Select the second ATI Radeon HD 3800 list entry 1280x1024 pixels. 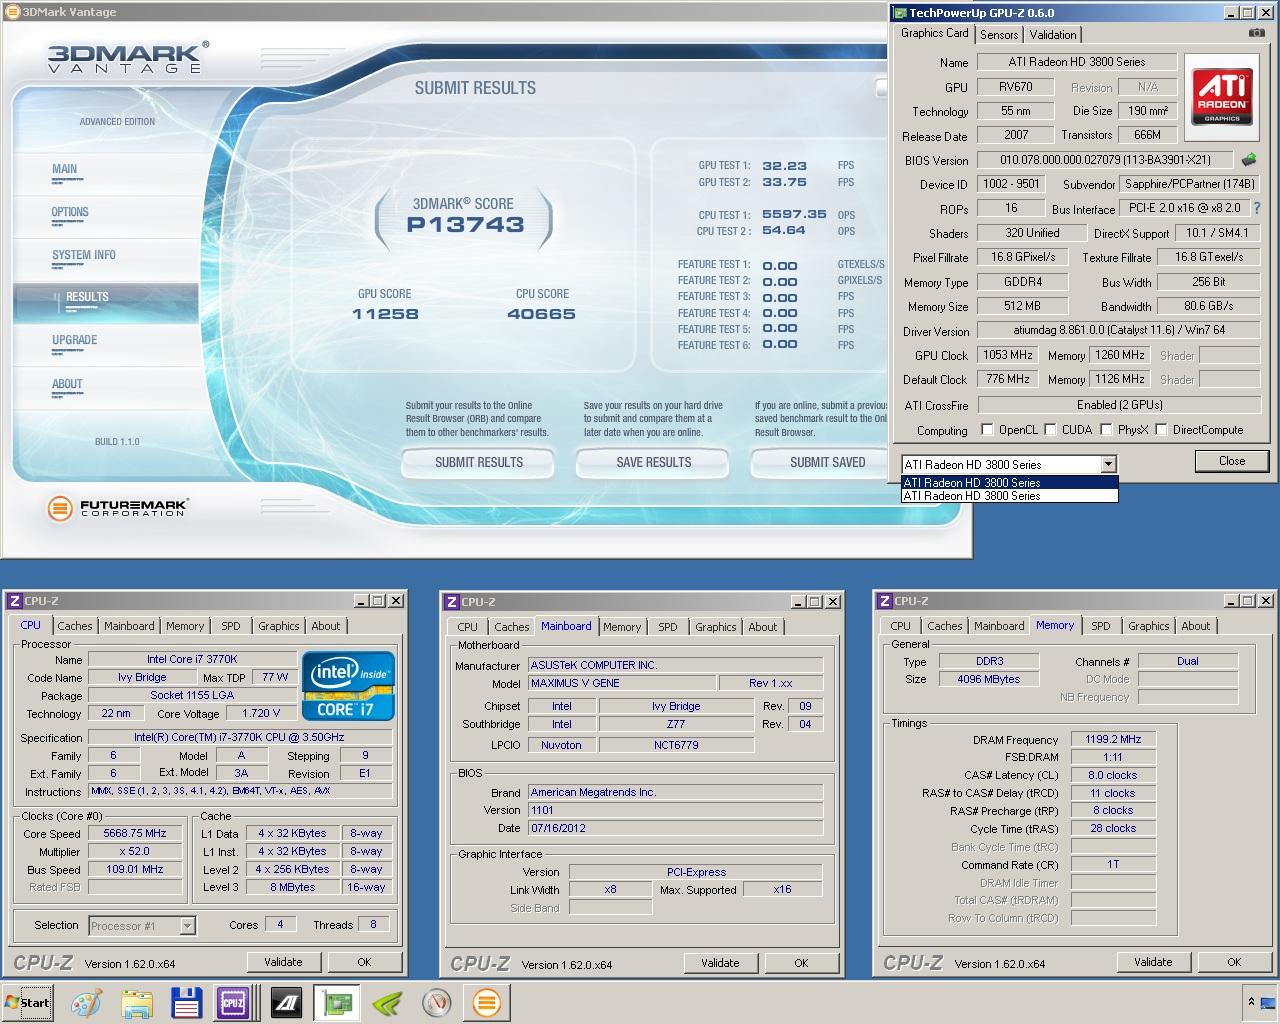point(1010,495)
